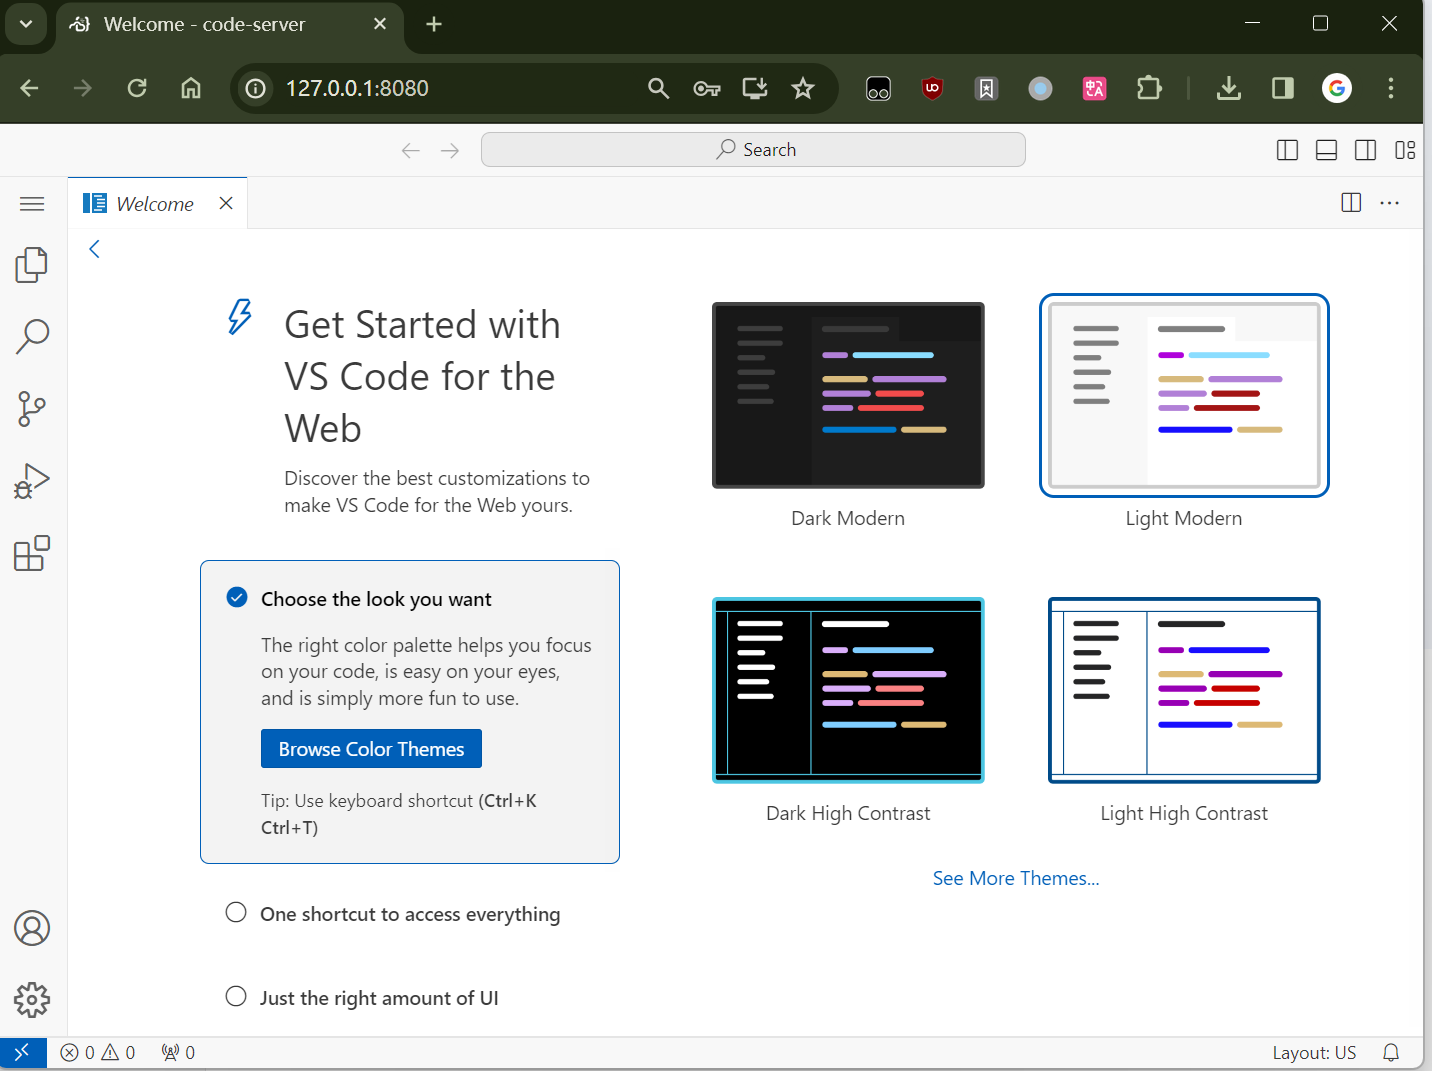1432x1071 pixels.
Task: Select the Welcome editor tab
Action: pos(155,204)
